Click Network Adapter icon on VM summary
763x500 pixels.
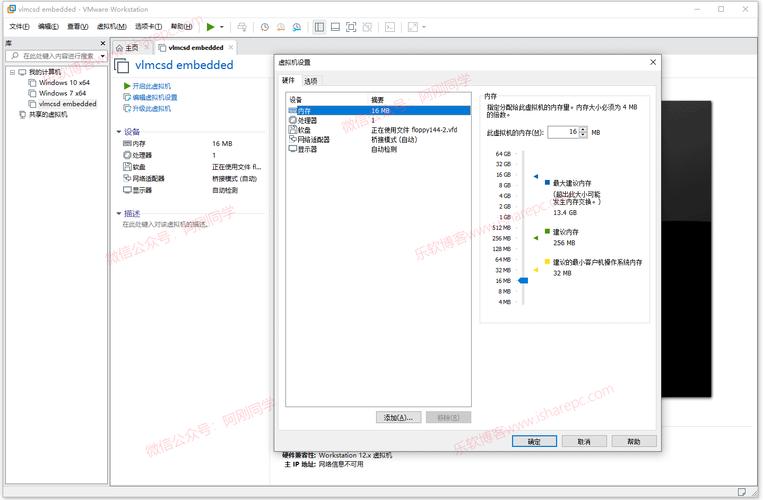[127, 179]
